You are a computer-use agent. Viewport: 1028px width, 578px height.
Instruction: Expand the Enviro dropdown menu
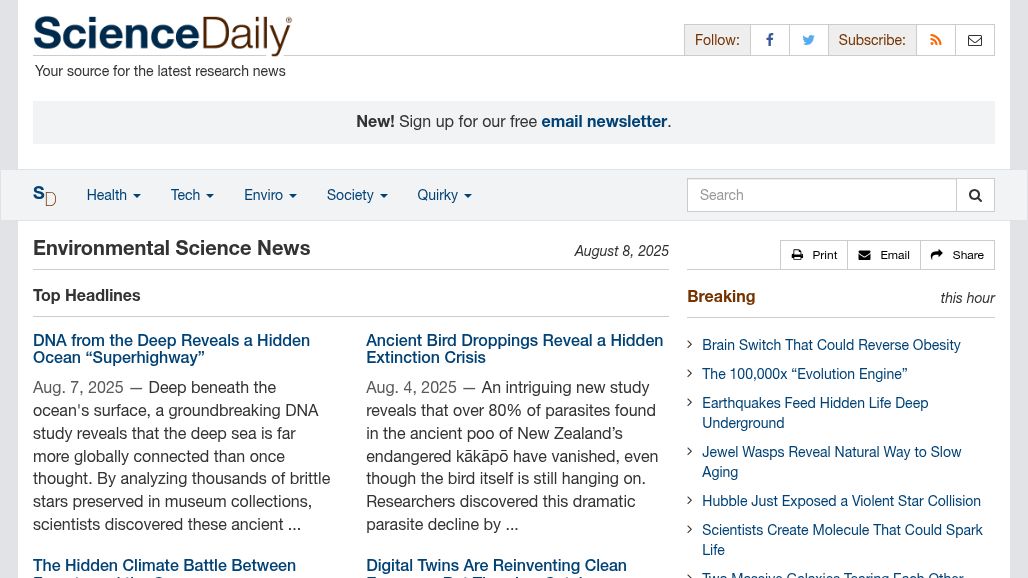click(270, 195)
